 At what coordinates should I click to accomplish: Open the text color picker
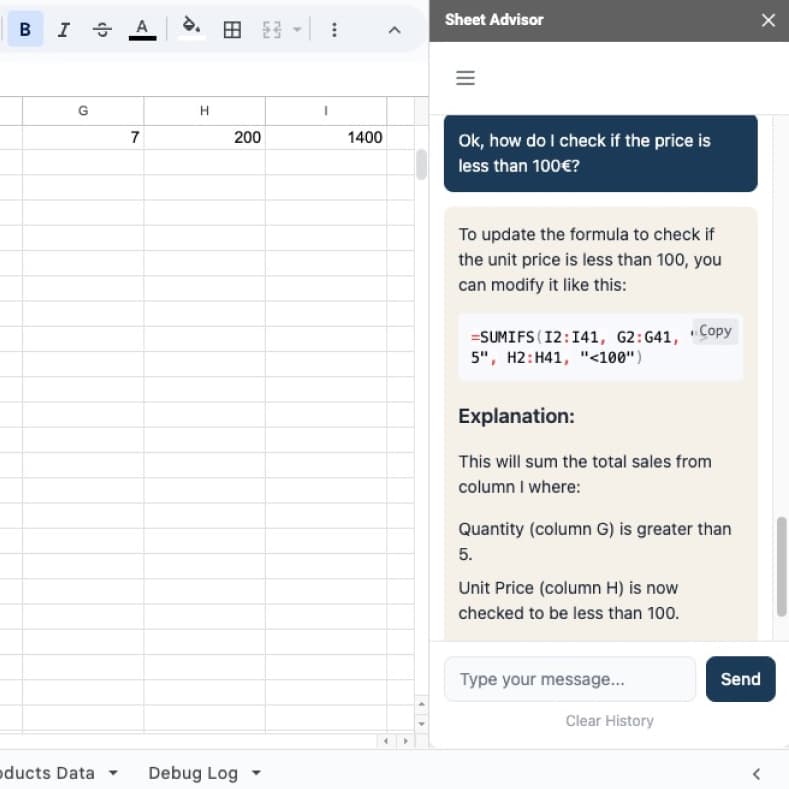[142, 29]
